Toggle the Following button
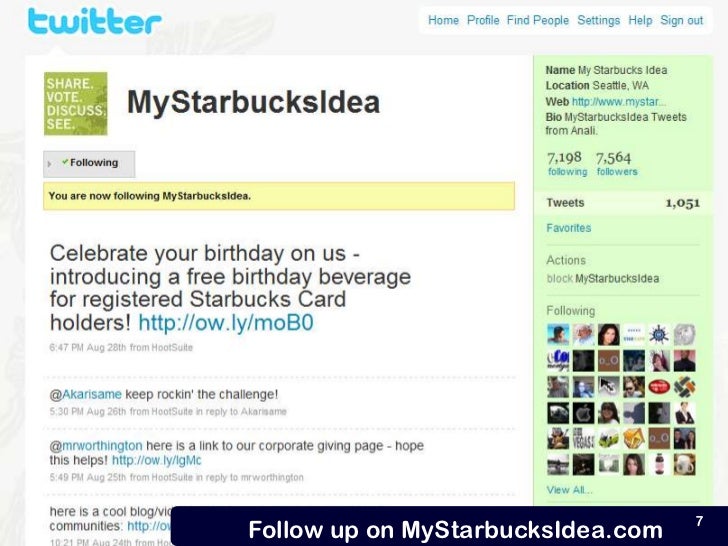This screenshot has width=728, height=546. [89, 163]
